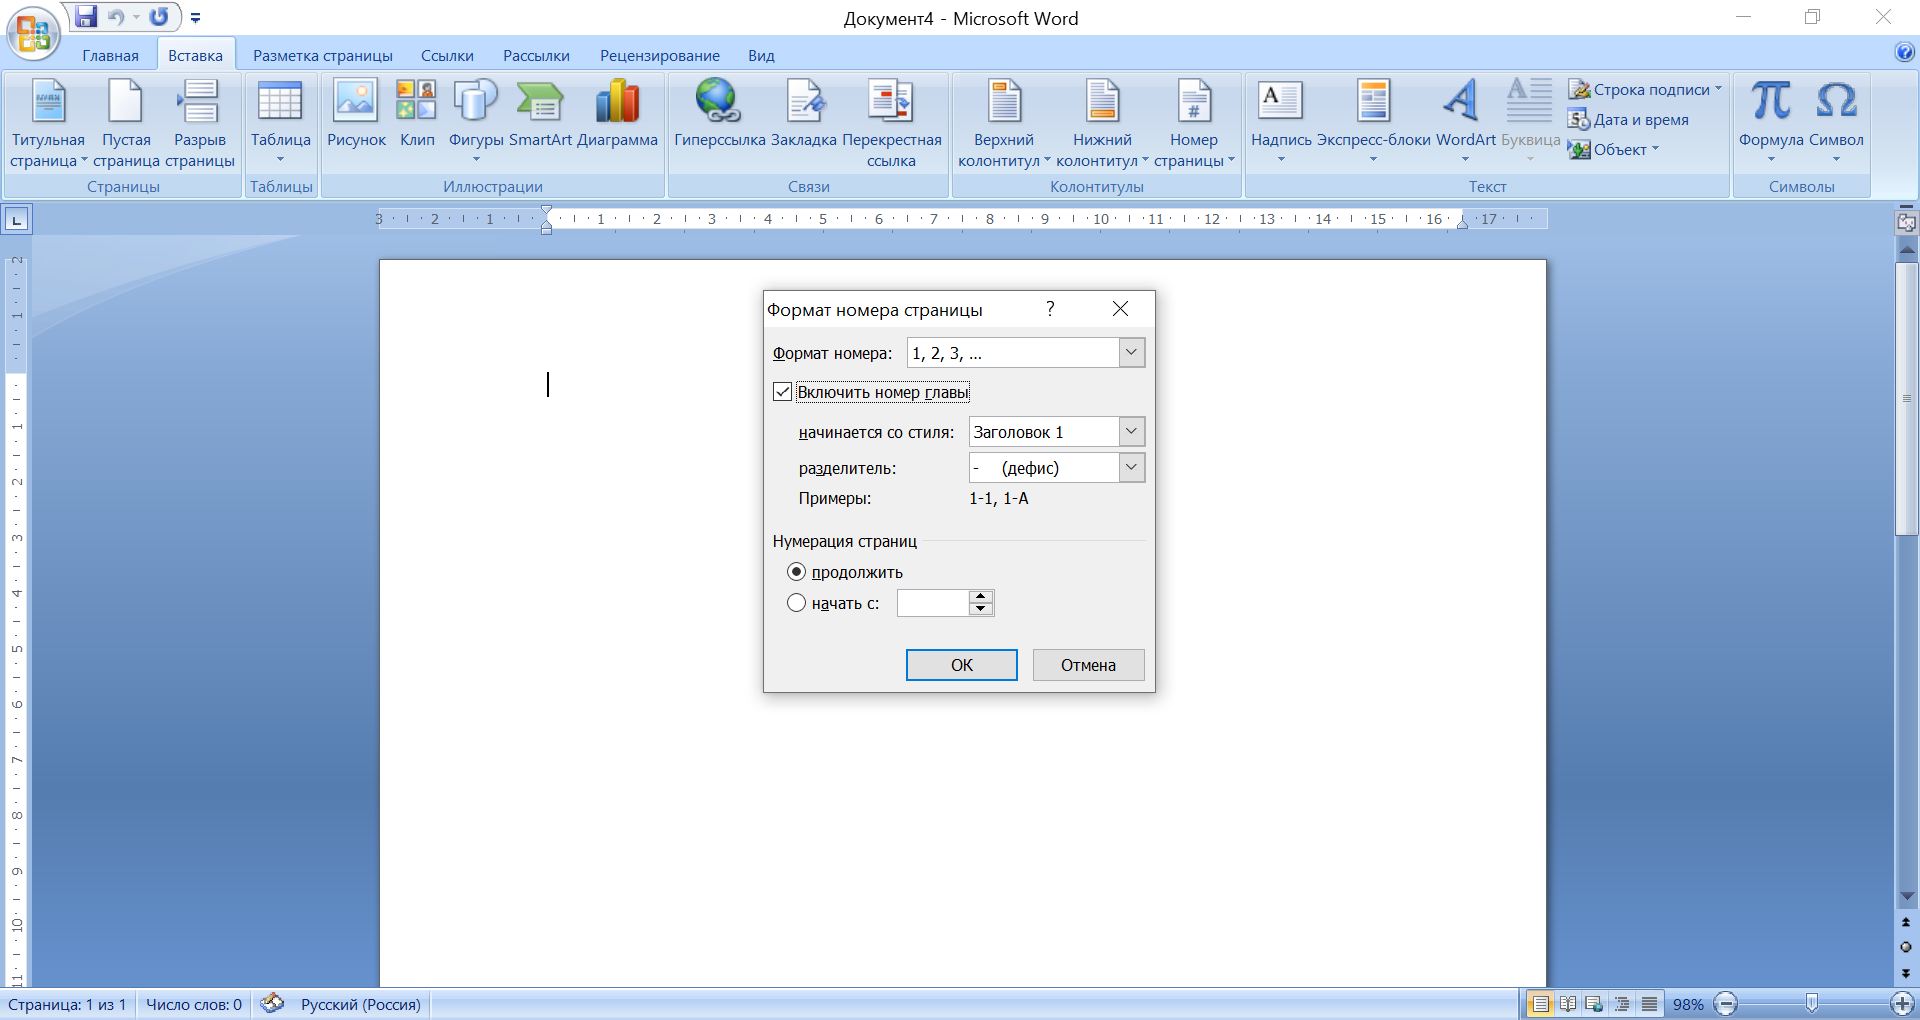Viewport: 1920px width, 1020px height.
Task: Select the начать с radio button
Action: [796, 603]
